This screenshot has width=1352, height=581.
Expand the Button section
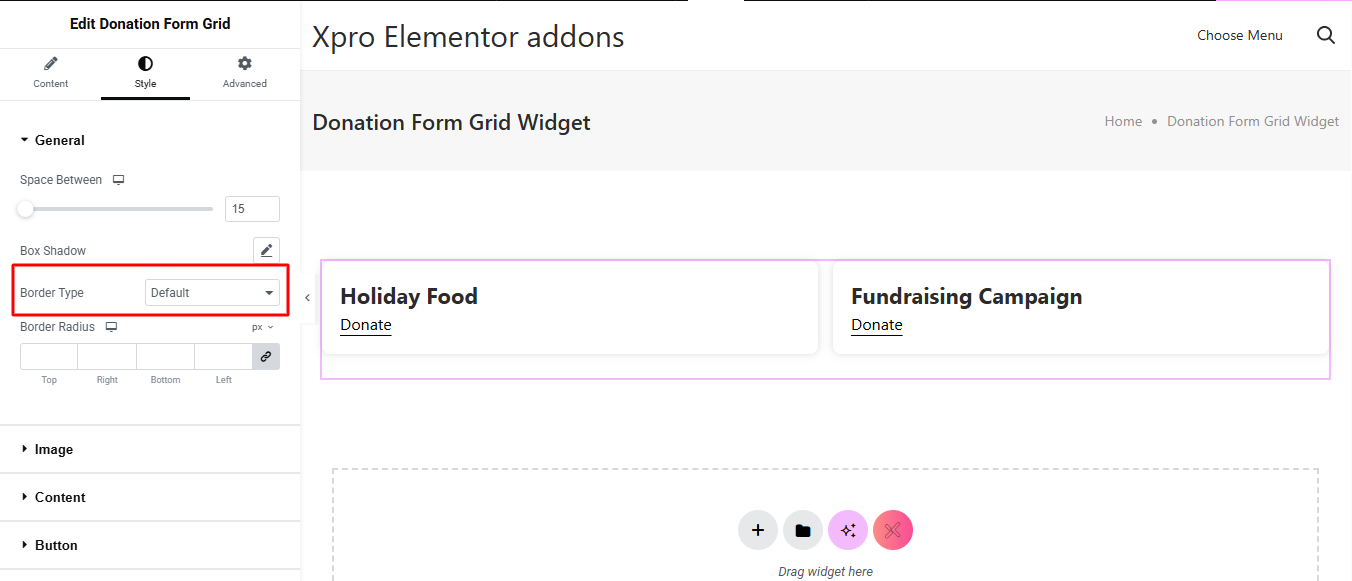[x=55, y=546]
